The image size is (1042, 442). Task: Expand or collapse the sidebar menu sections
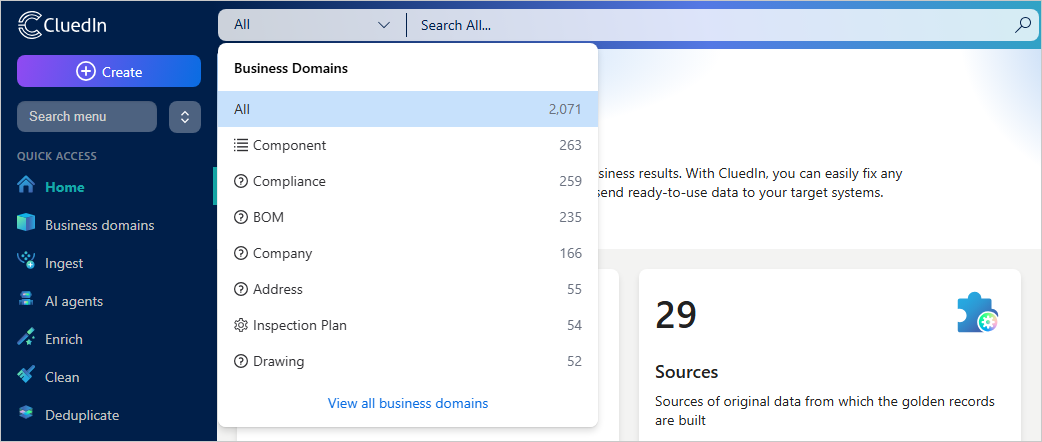point(185,117)
